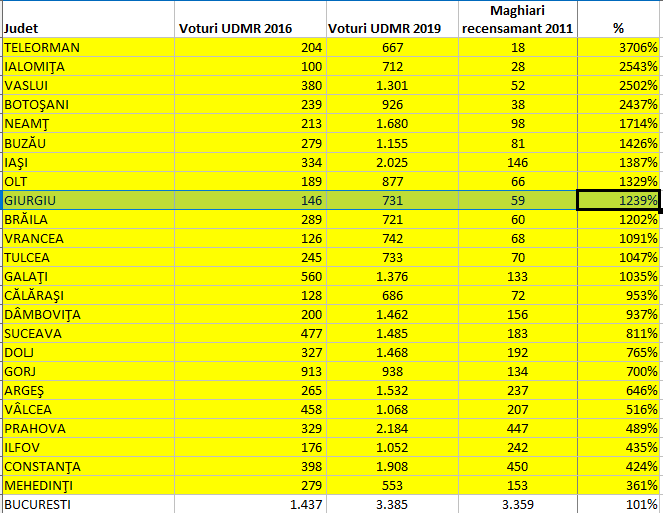Click the DÂMBOVIŢA county name cell
663x513 pixels.
pos(88,314)
